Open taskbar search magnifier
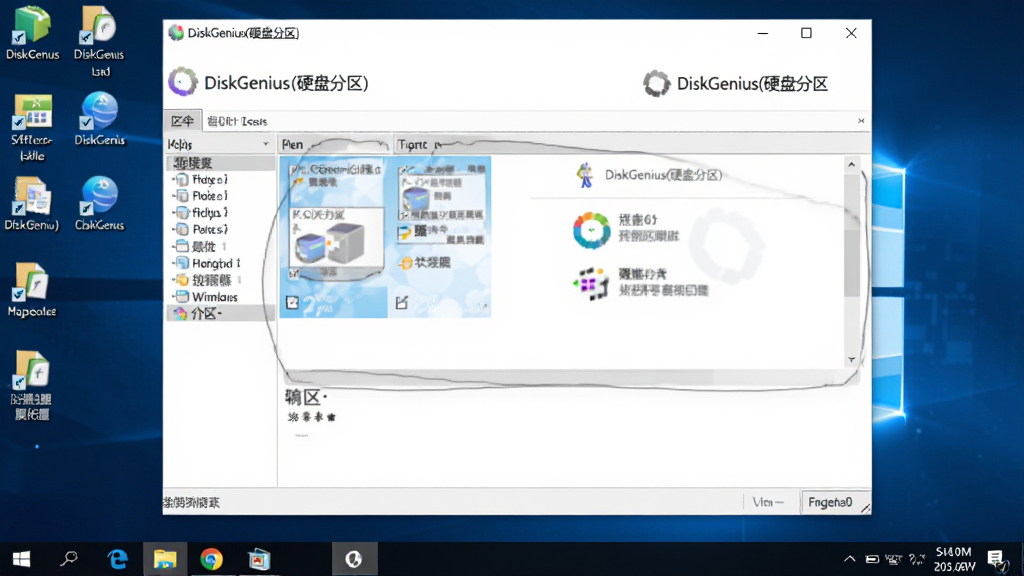This screenshot has height=576, width=1024. [69, 560]
